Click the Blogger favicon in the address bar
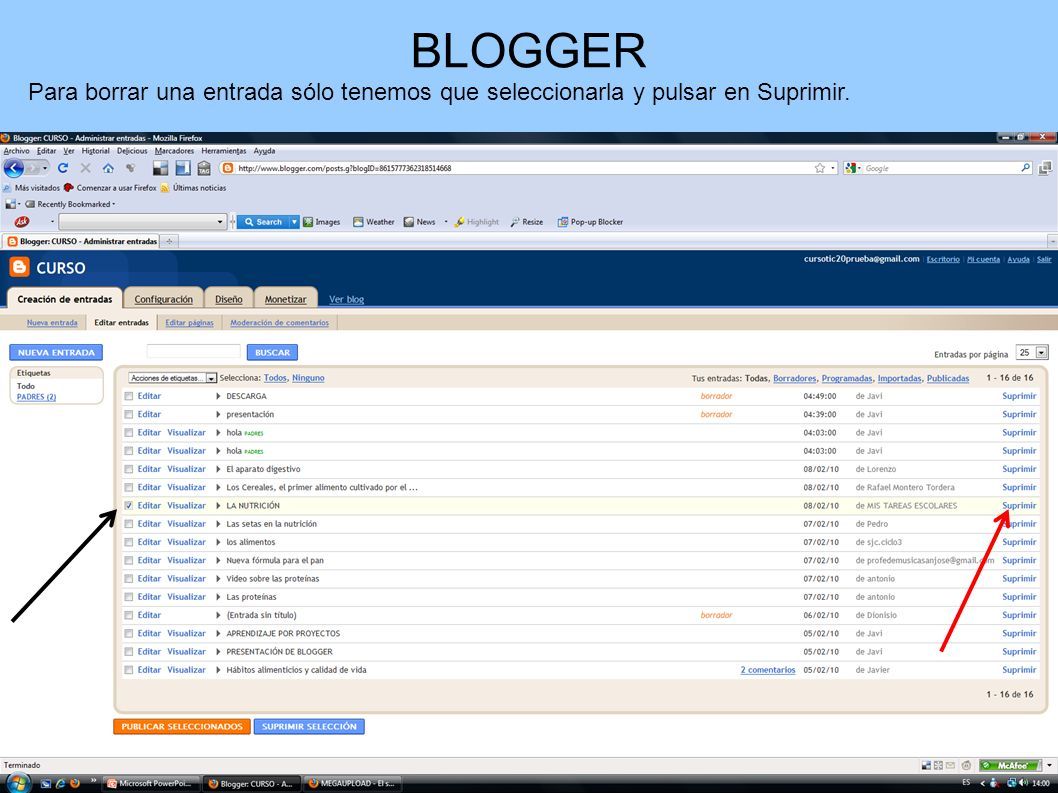Screen dimensions: 1058x793 pyautogui.click(x=227, y=168)
